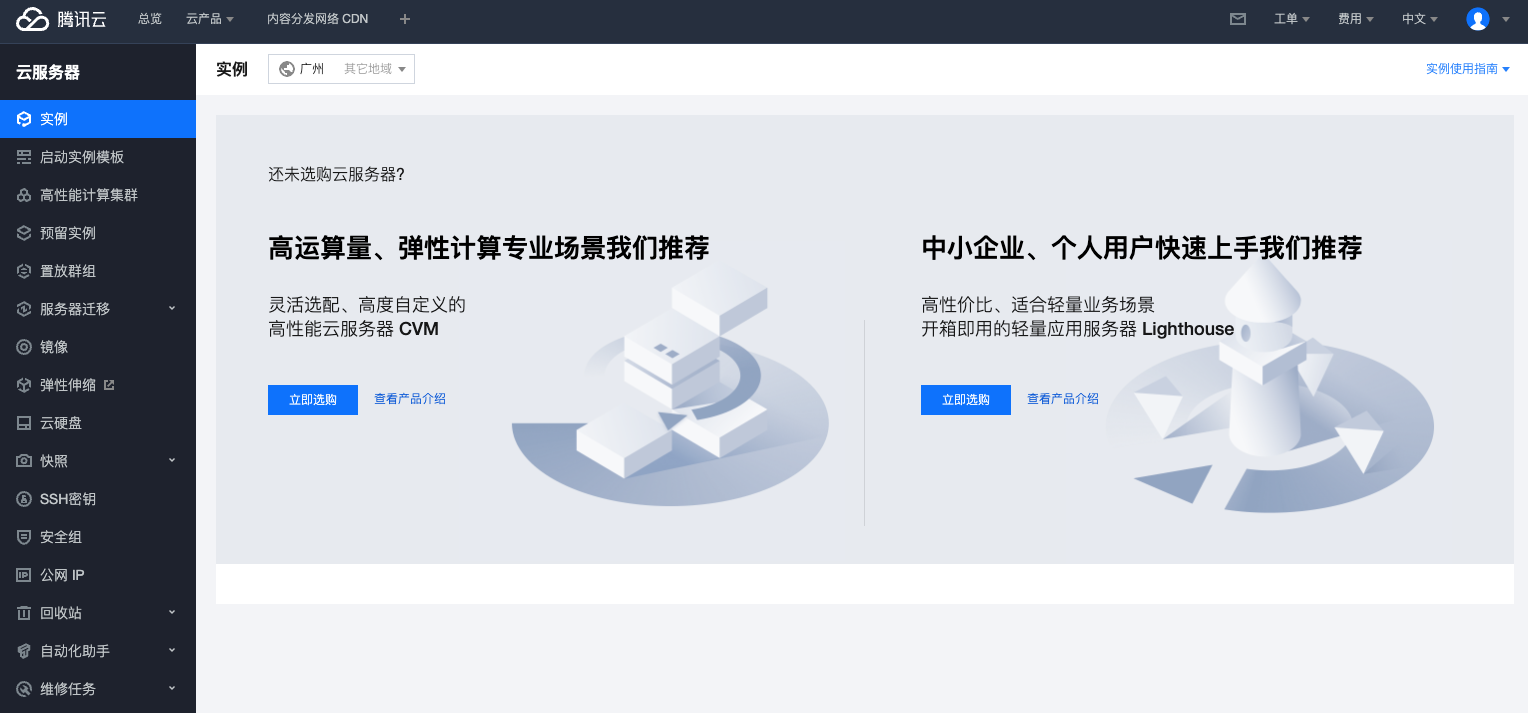Screen dimensions: 1528x713
Task: Open the 云产品 dropdown
Action: tap(210, 19)
